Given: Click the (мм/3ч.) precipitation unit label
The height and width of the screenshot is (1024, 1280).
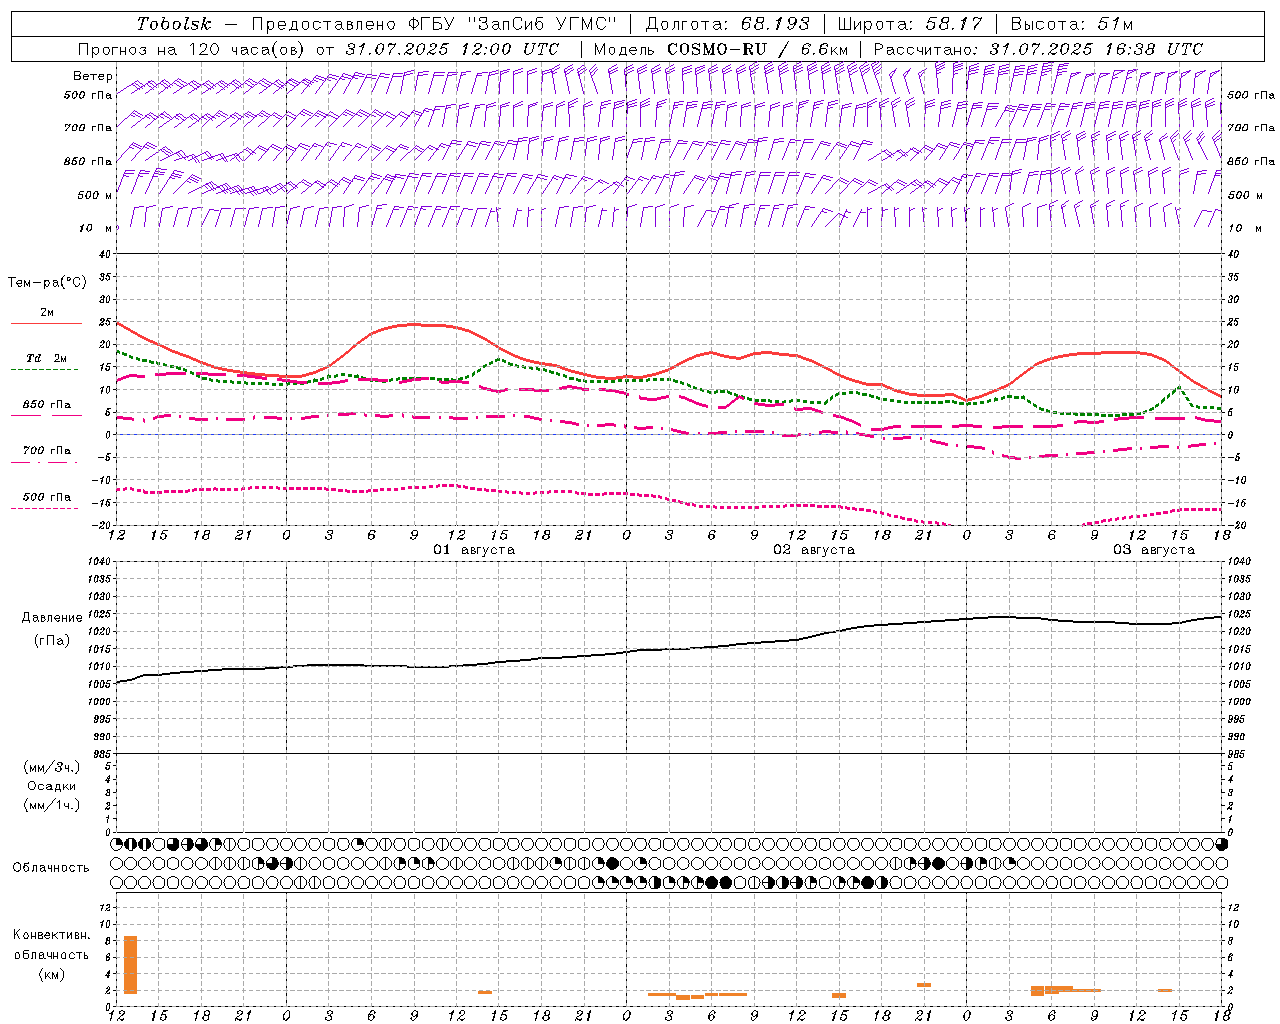Looking at the screenshot, I should 51,767.
